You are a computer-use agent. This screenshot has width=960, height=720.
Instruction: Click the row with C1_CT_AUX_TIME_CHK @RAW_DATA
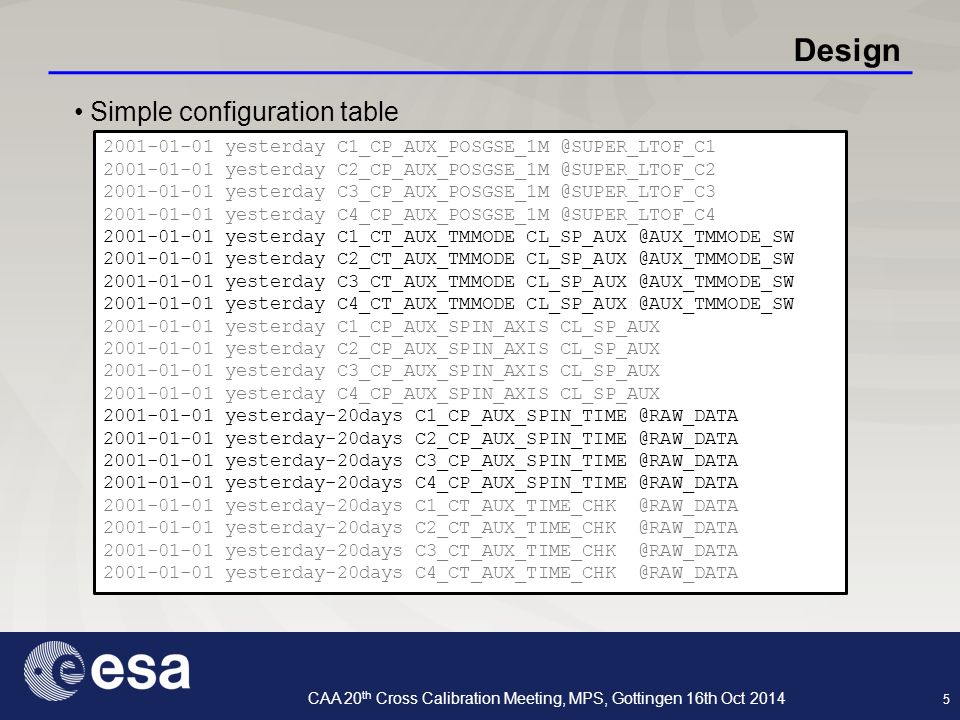pos(421,506)
